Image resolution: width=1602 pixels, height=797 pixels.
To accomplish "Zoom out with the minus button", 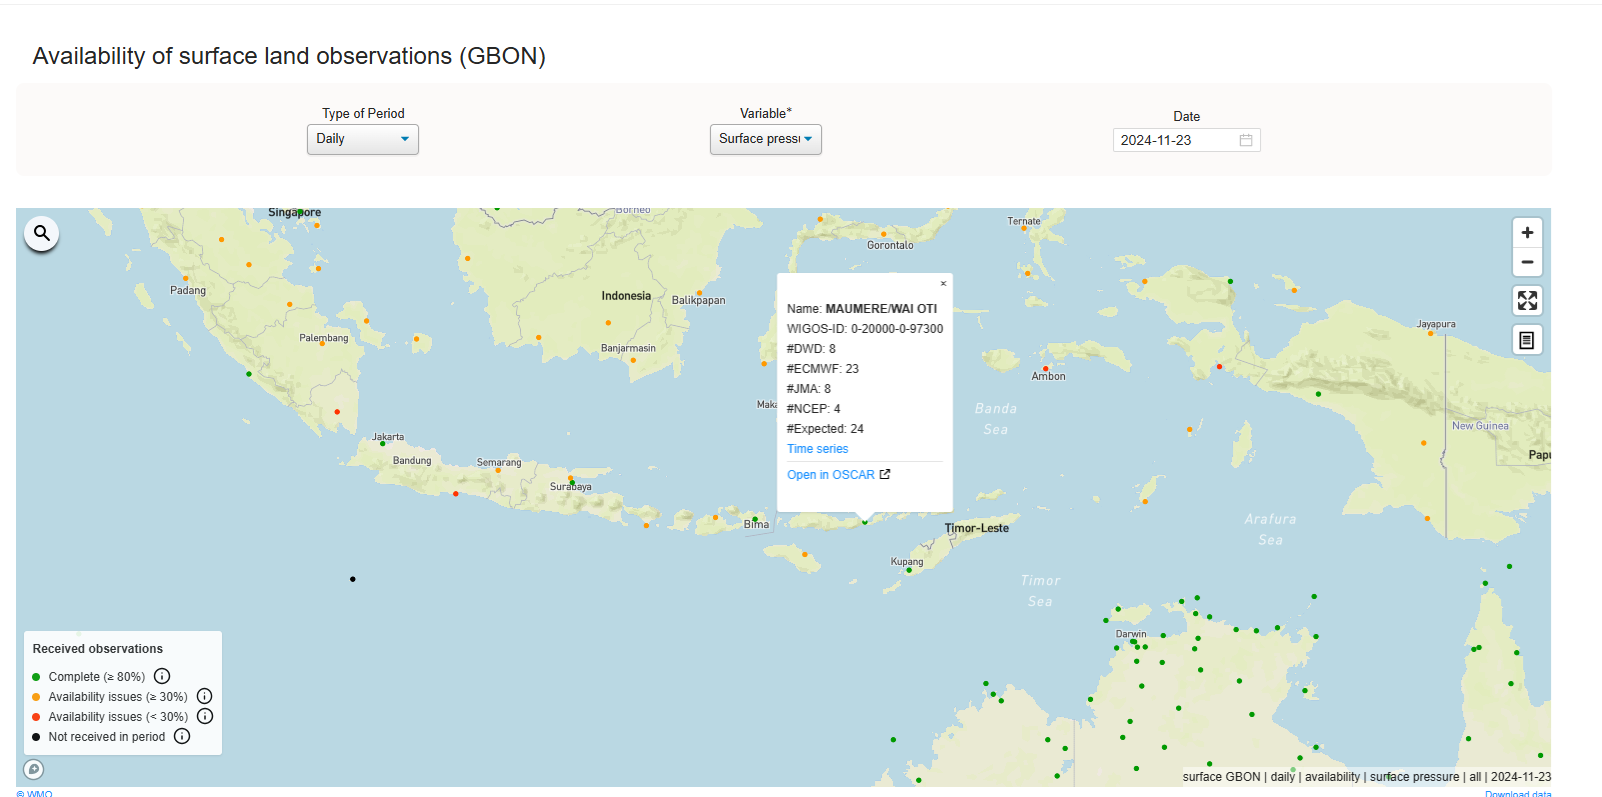I will click(1527, 262).
